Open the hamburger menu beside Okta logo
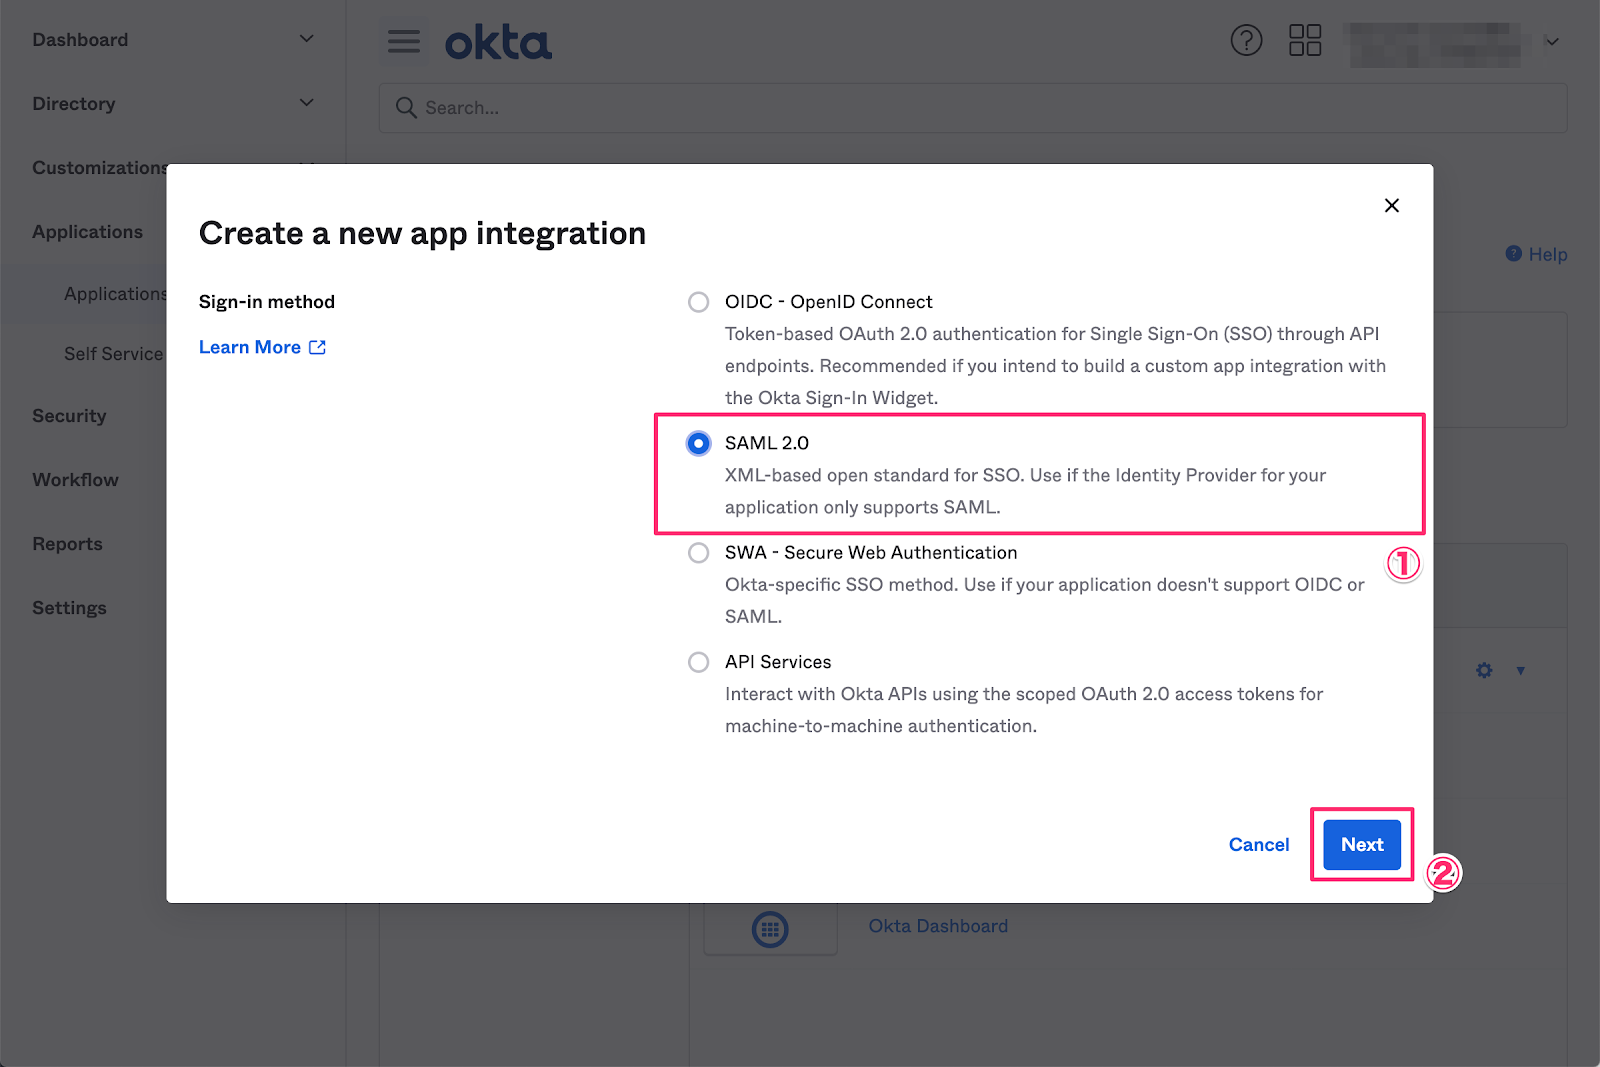The width and height of the screenshot is (1600, 1067). coord(404,42)
